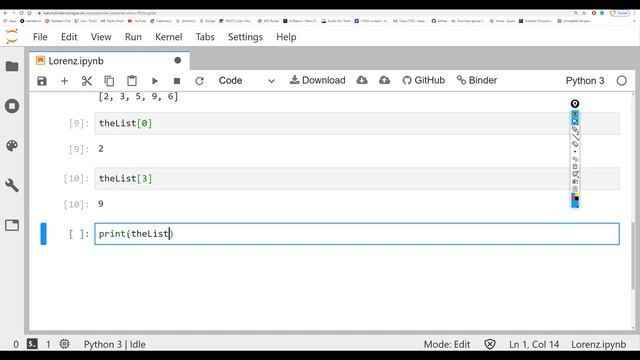Viewport: 640px width, 360px height.
Task: Cut the selected cell with scissors icon
Action: click(x=87, y=81)
